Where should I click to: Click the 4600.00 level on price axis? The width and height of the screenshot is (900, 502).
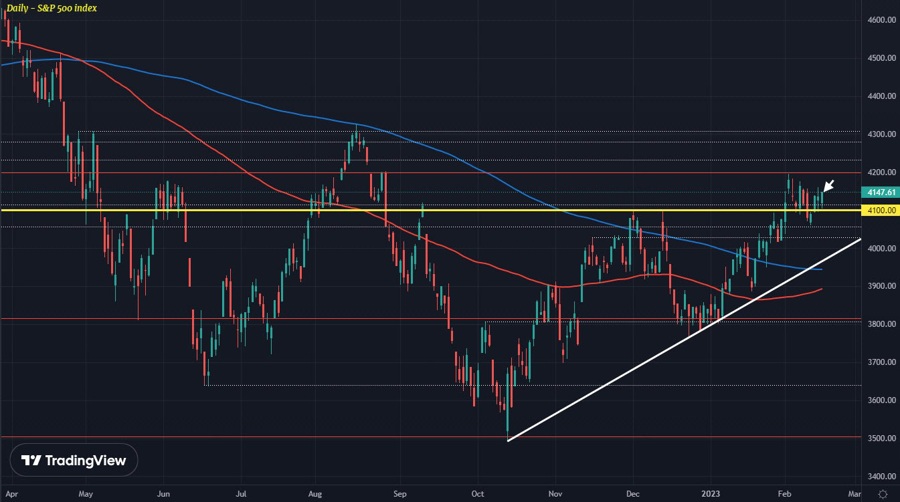879,20
